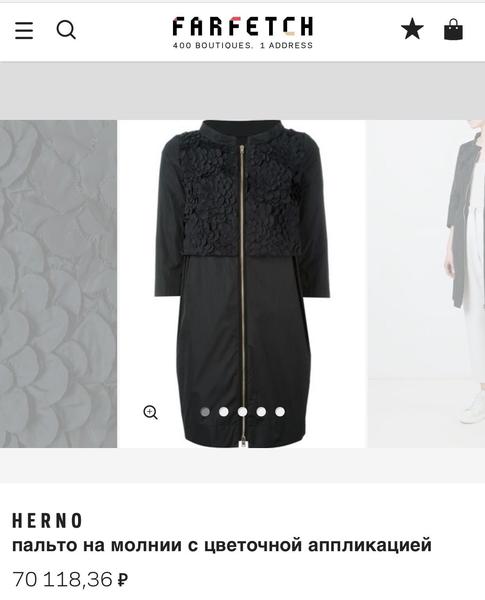
Task: Select the fourth image carousel dot
Action: pos(261,412)
